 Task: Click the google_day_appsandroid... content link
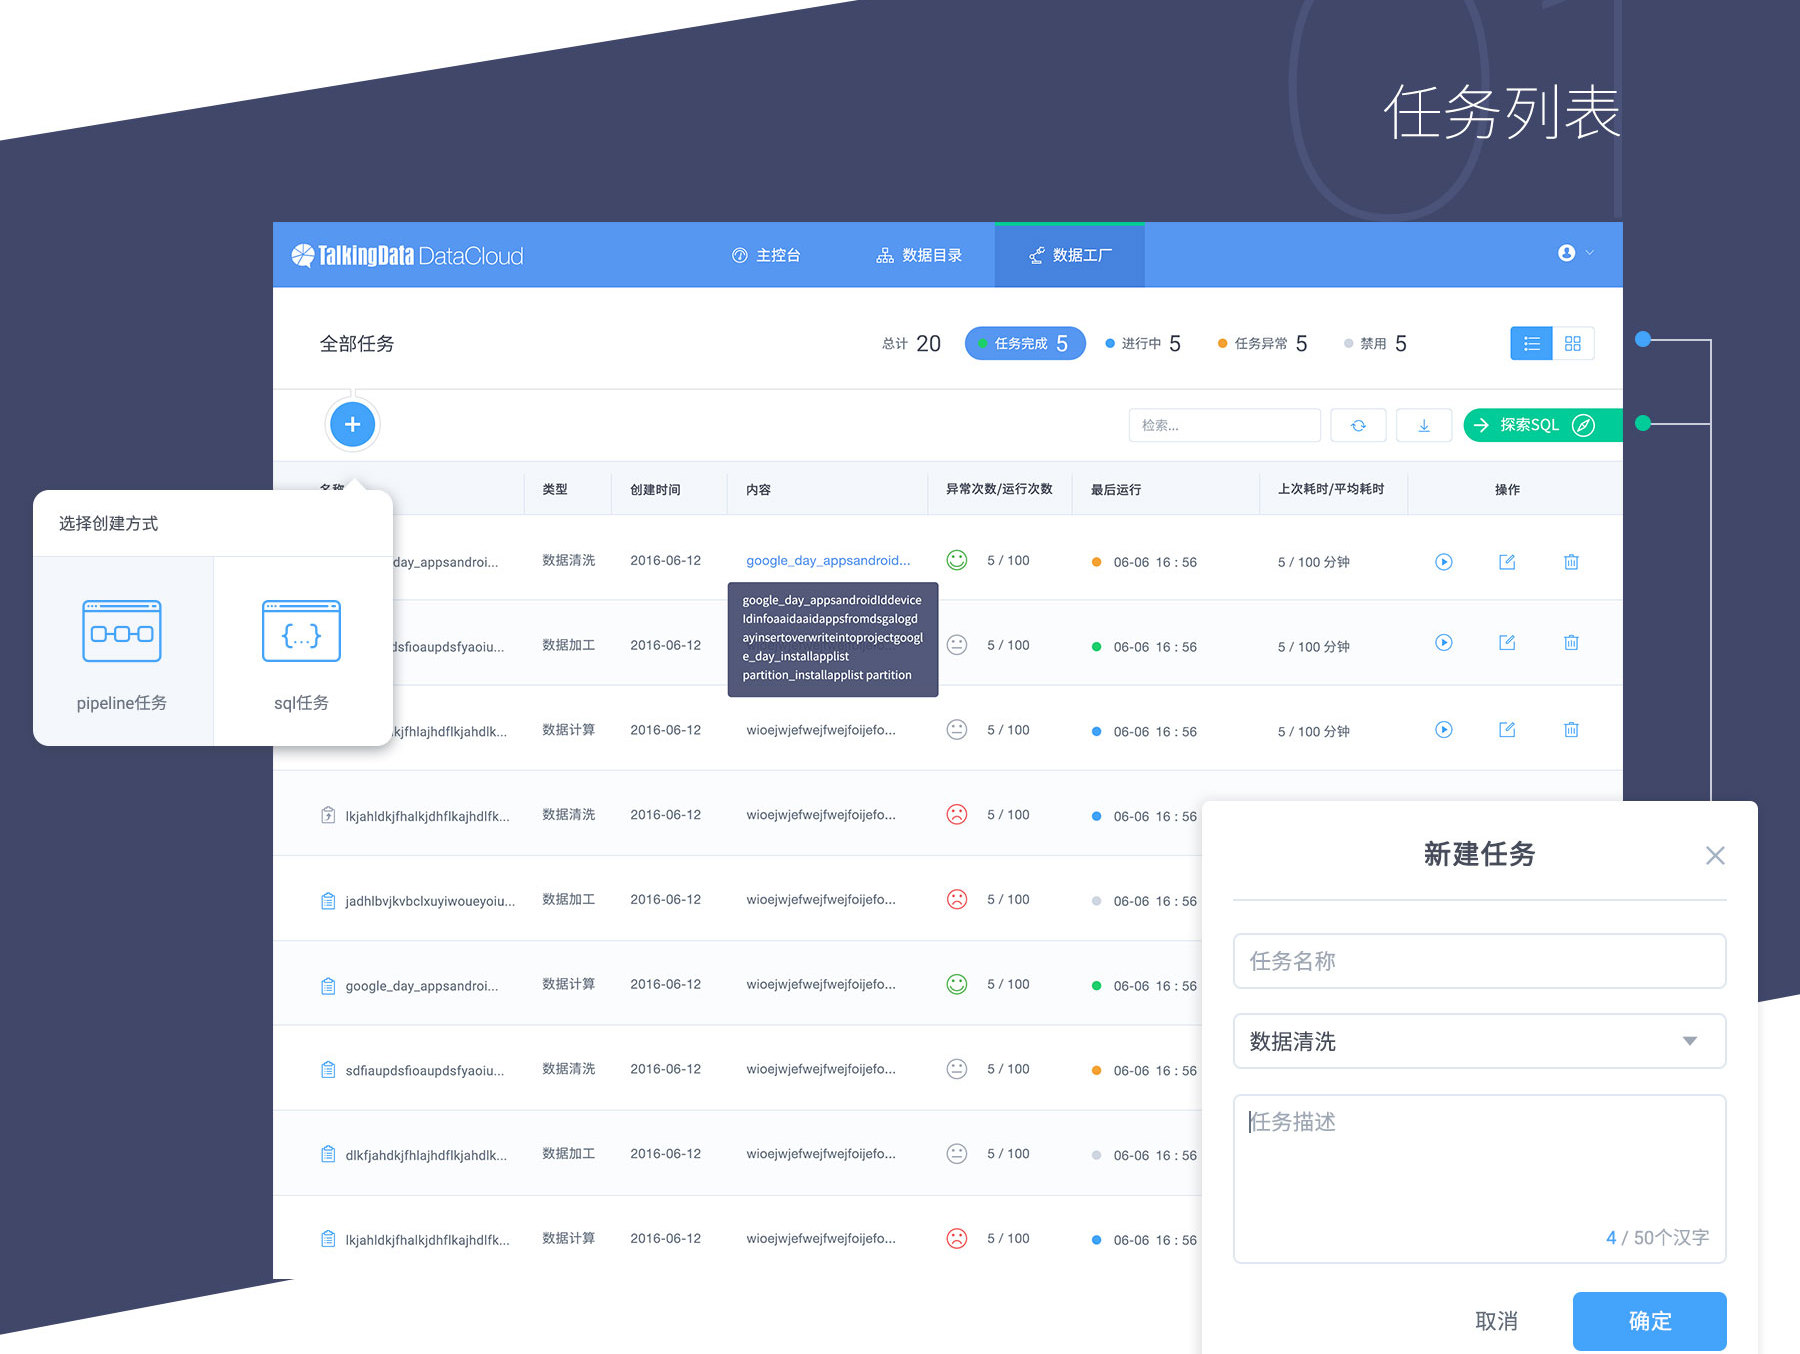tap(828, 560)
